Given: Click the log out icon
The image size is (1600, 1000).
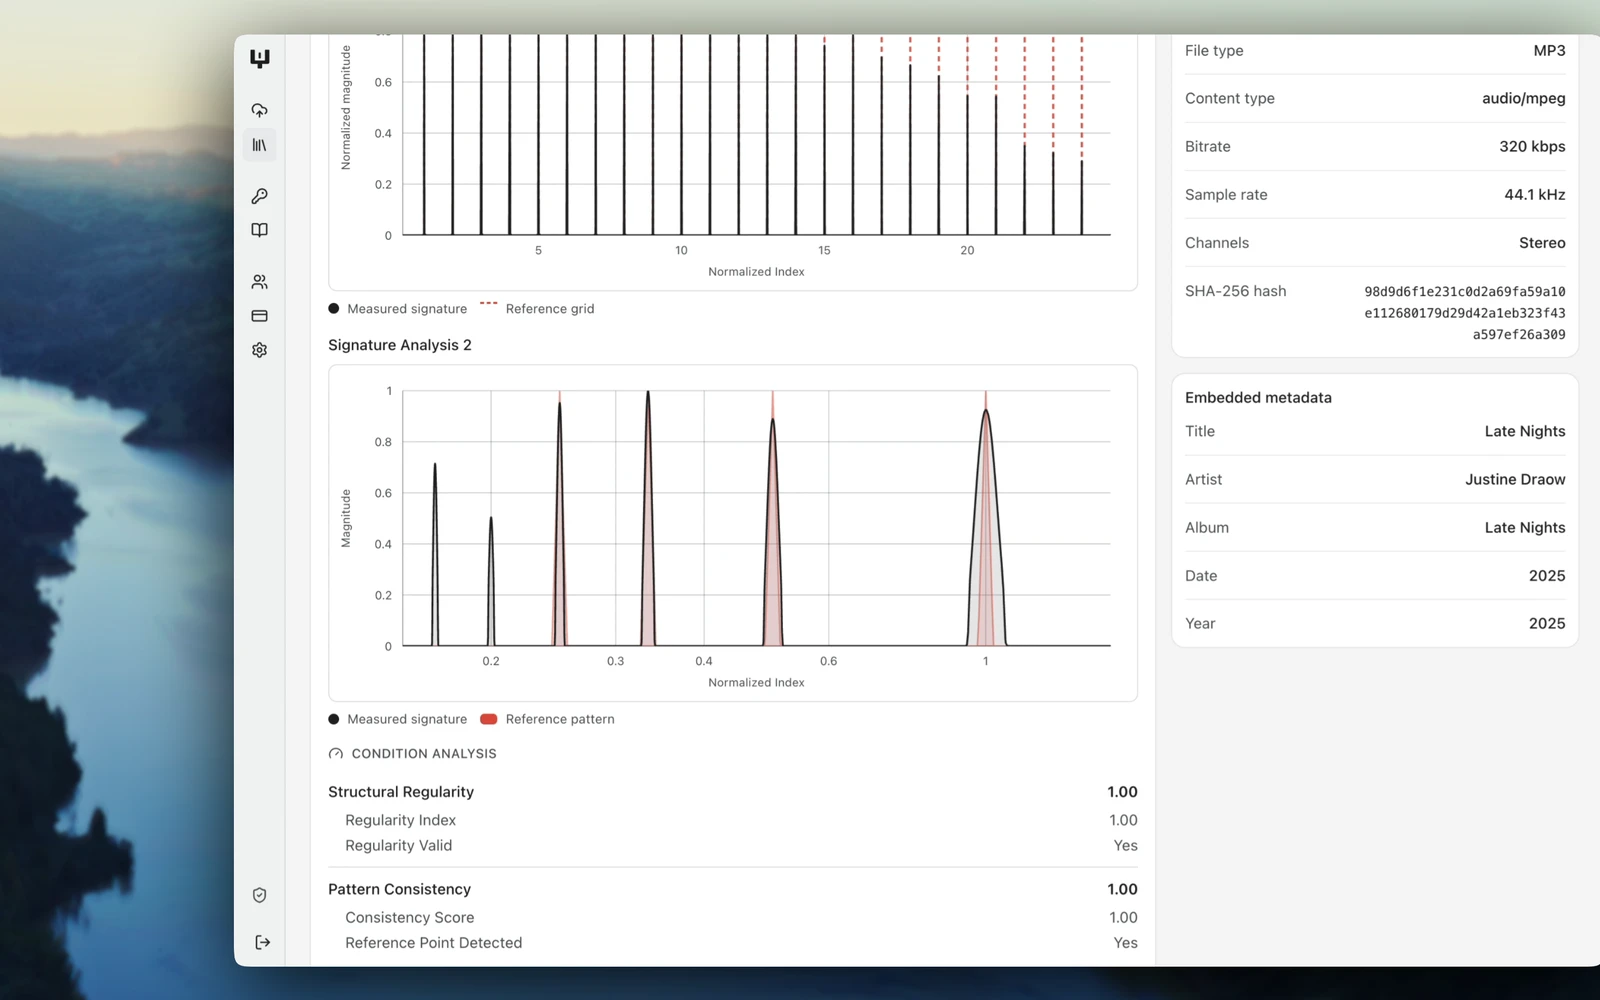Looking at the screenshot, I should pos(262,942).
